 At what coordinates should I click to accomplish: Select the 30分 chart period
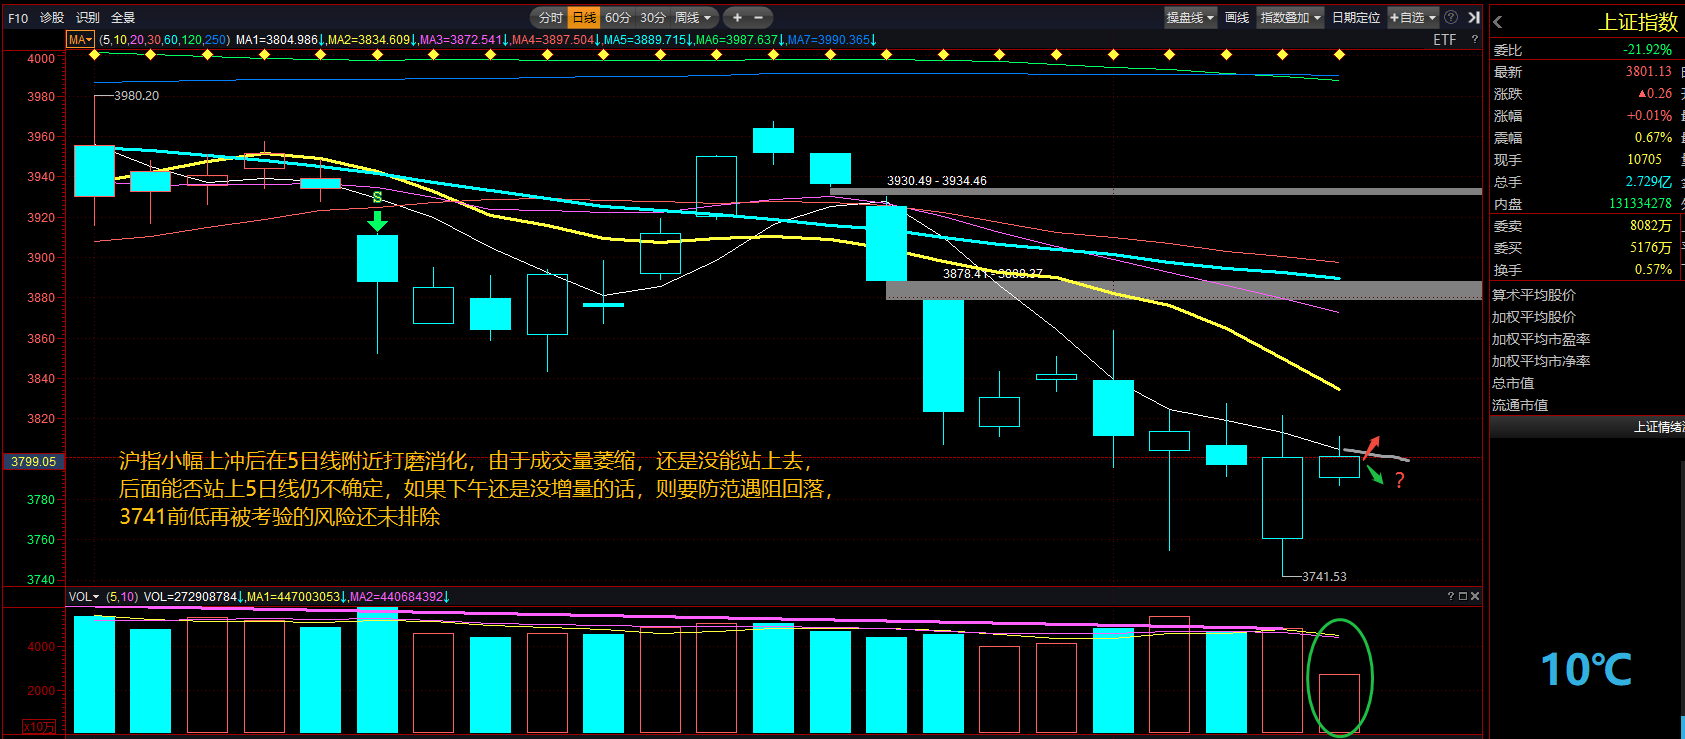[x=653, y=17]
